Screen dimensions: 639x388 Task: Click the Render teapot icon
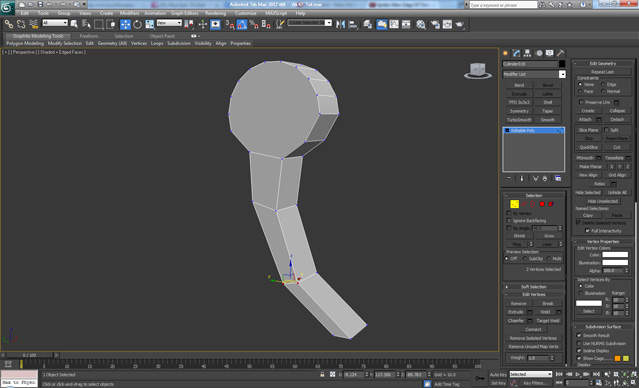pos(460,24)
